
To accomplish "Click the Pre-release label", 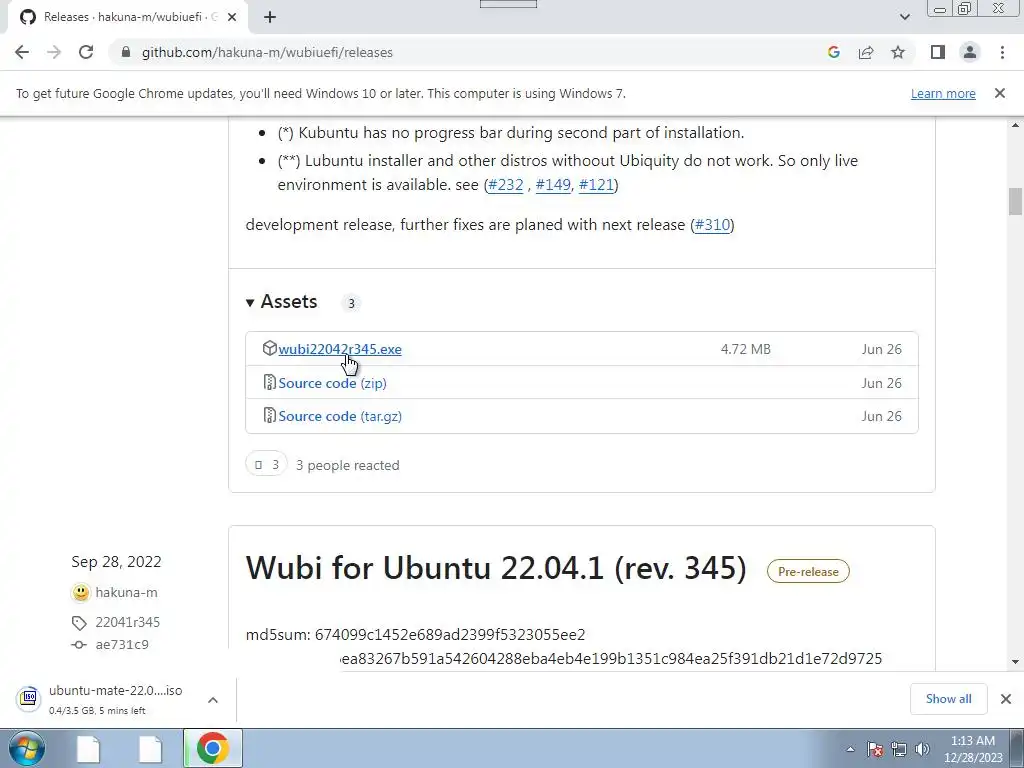I will point(808,571).
